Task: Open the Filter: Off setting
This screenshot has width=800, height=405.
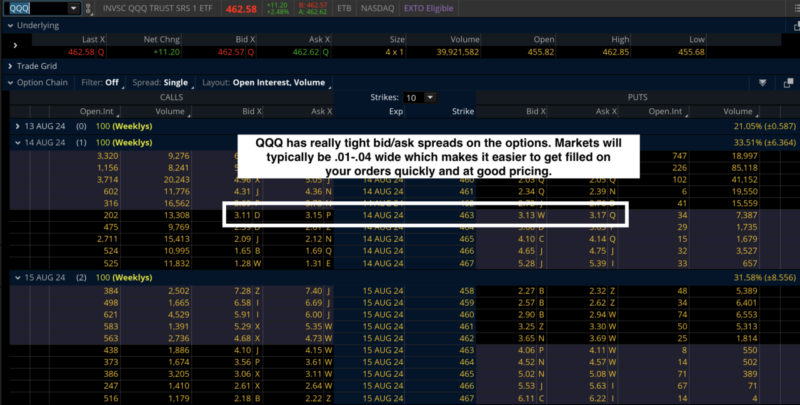Action: 98,82
